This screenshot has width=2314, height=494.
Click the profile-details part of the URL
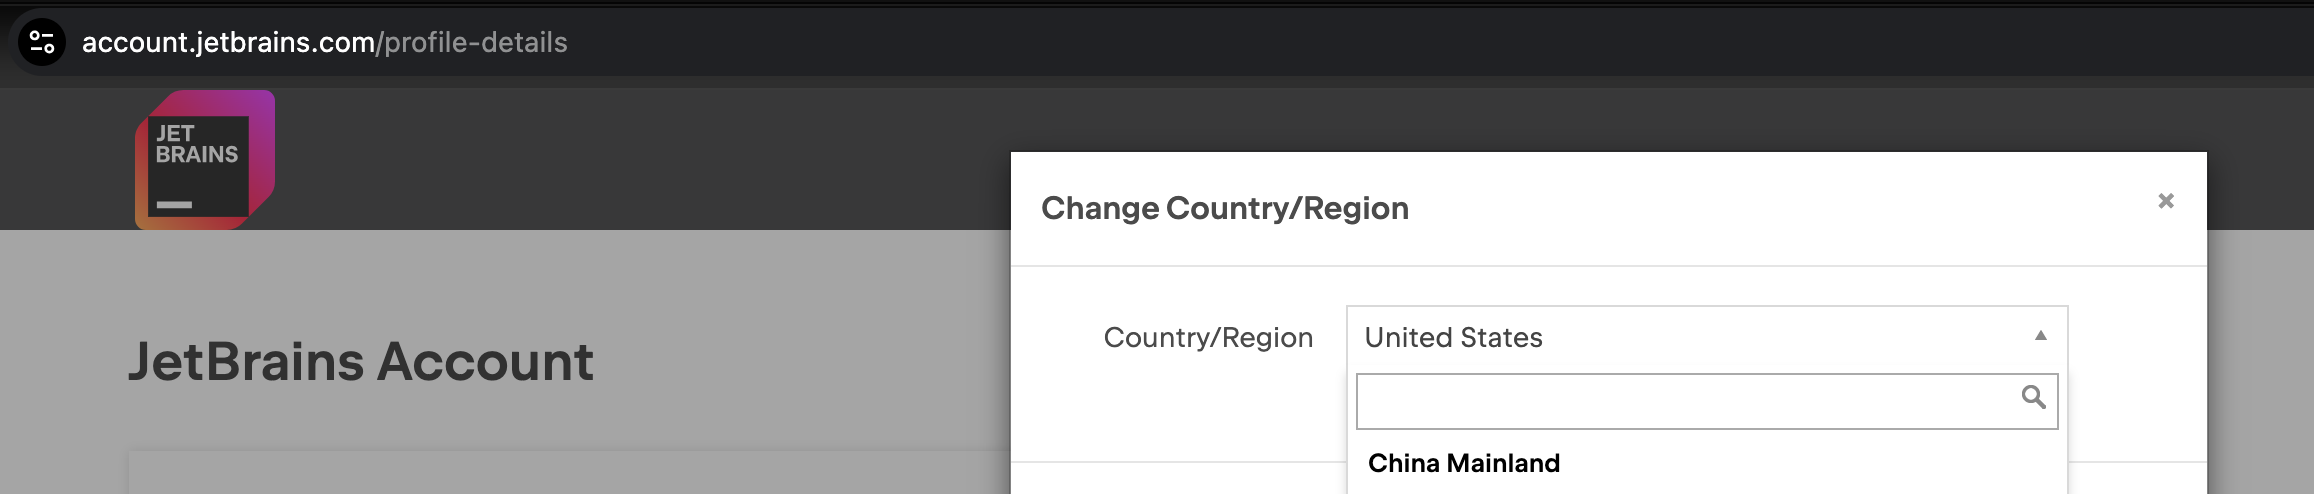pos(476,42)
